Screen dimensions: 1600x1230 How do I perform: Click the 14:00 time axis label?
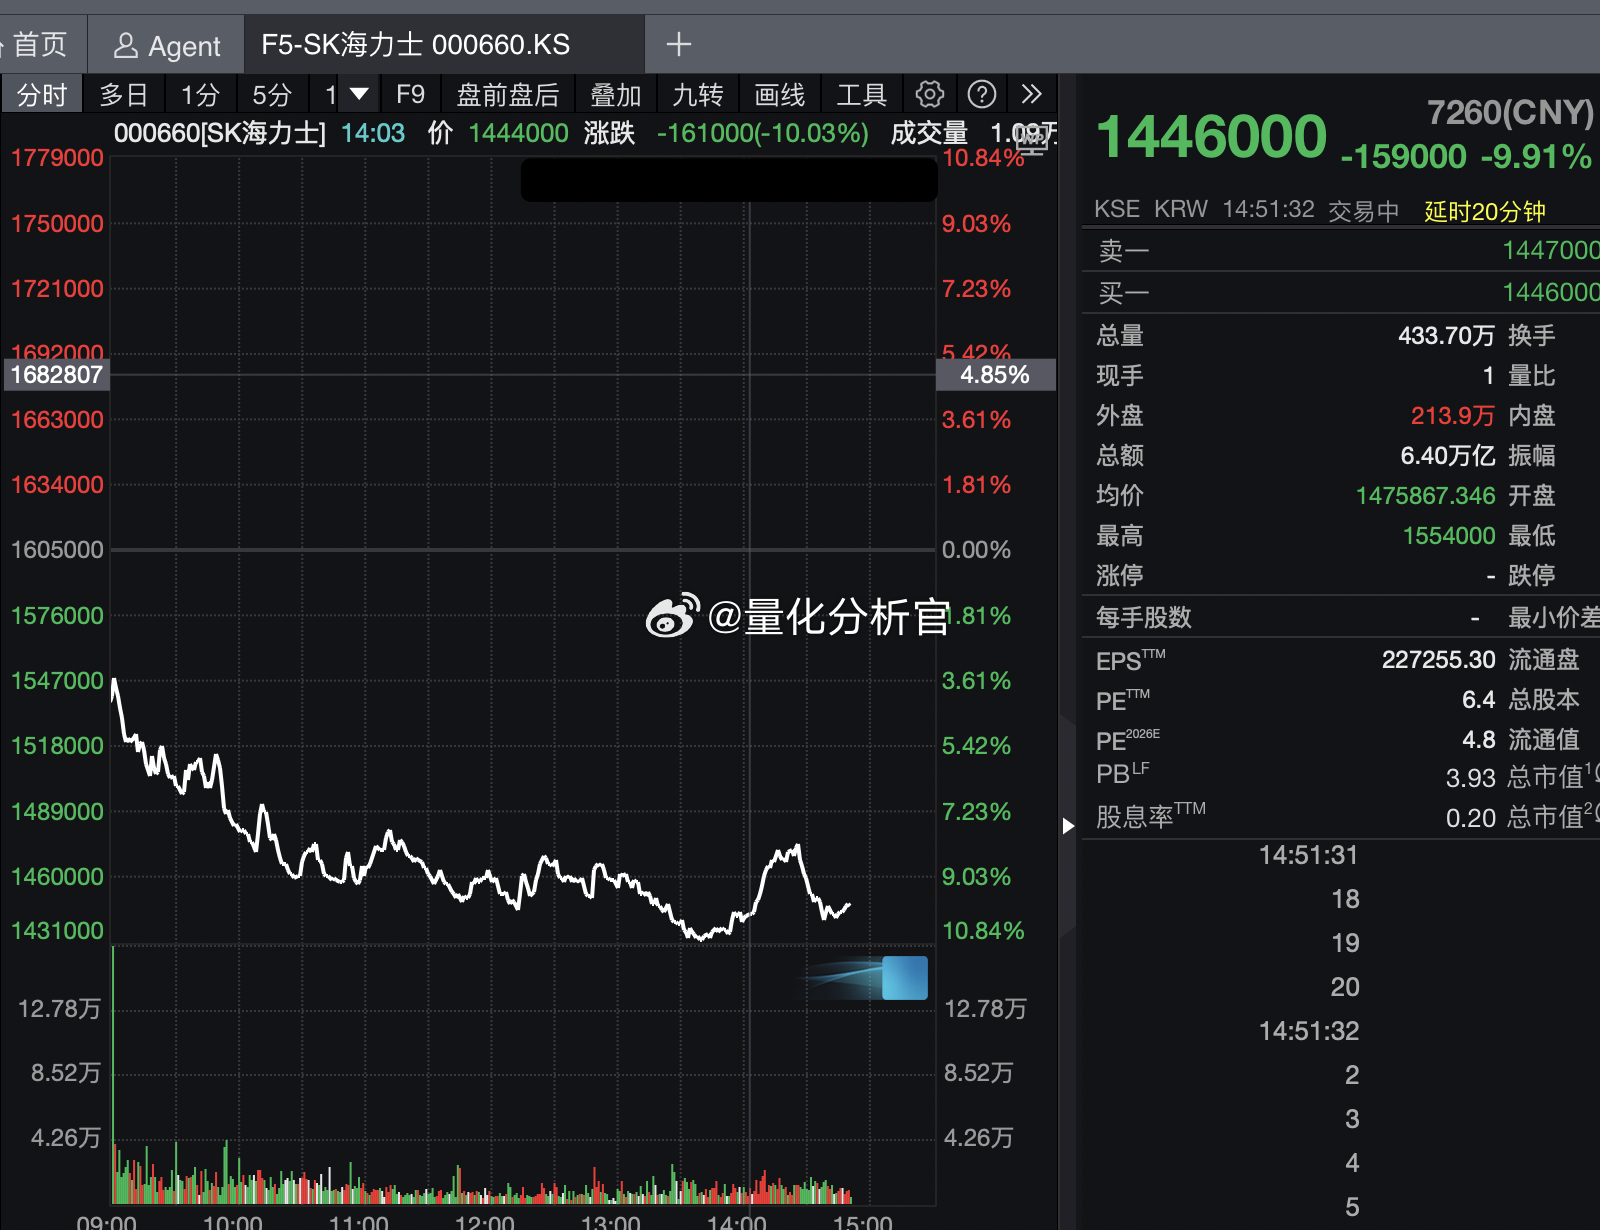(x=736, y=1222)
